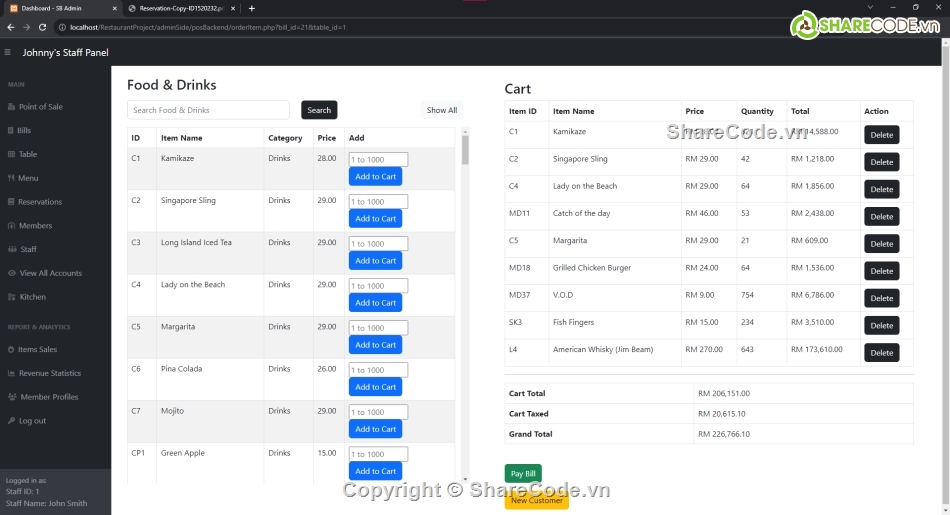Open Point of Sale from sidebar
The image size is (950, 515).
(40, 107)
